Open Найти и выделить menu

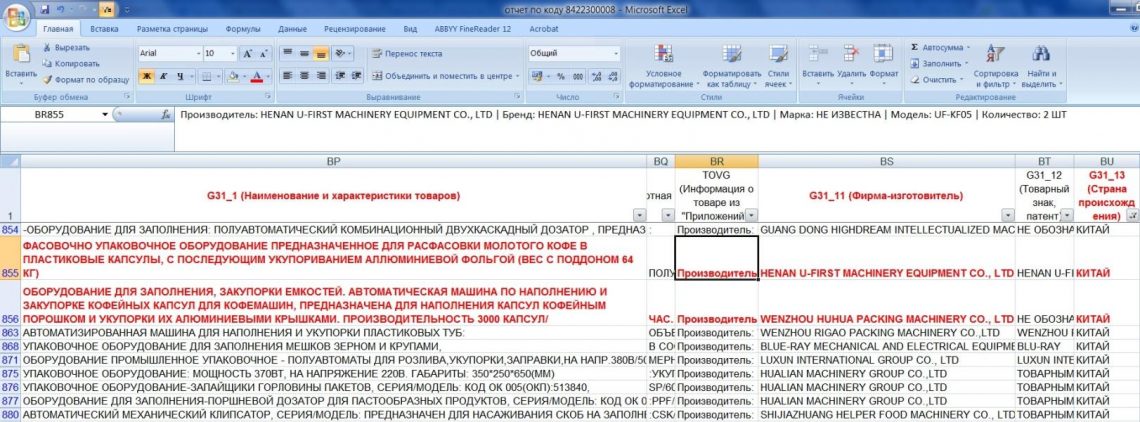(1042, 66)
